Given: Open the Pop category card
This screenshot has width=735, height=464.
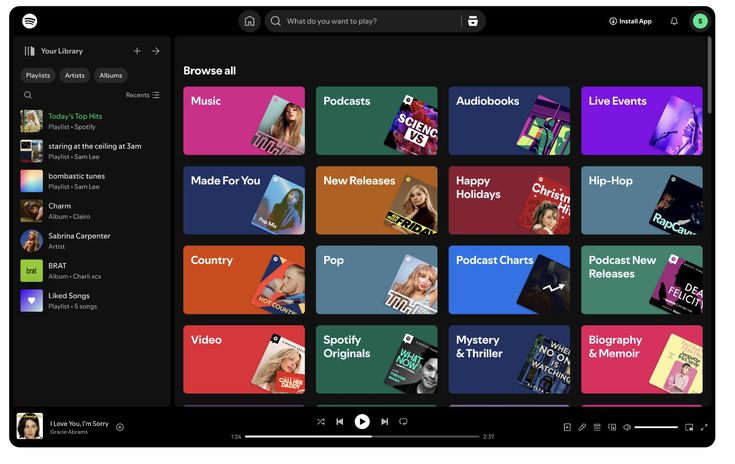Looking at the screenshot, I should (376, 280).
